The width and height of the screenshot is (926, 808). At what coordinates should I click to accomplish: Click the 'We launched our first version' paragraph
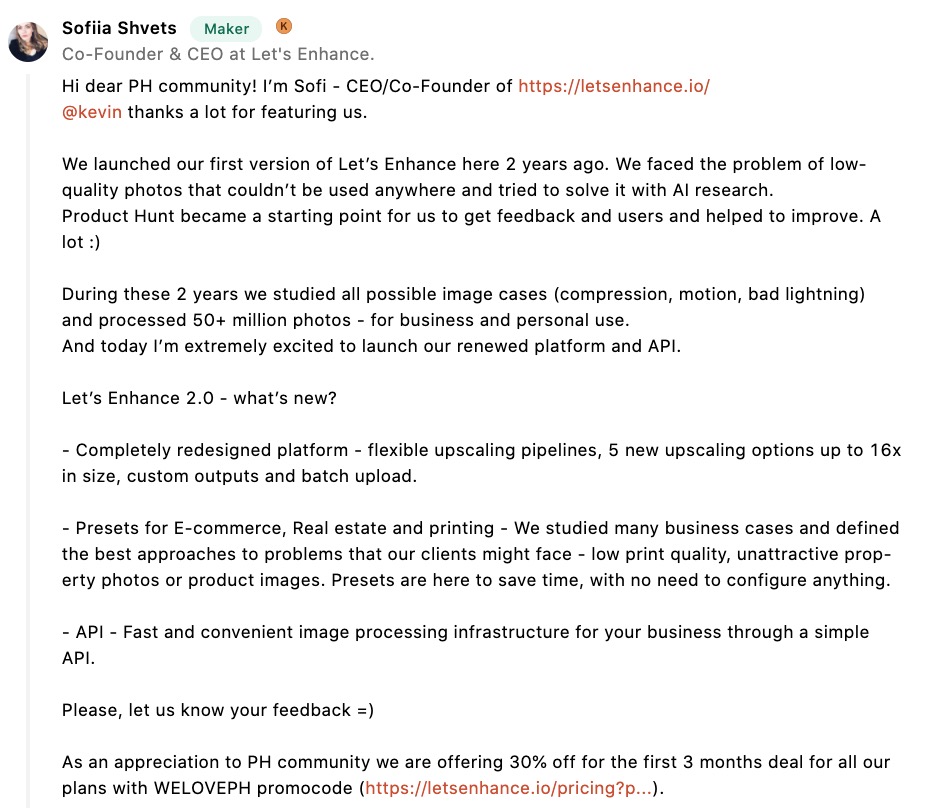464,177
